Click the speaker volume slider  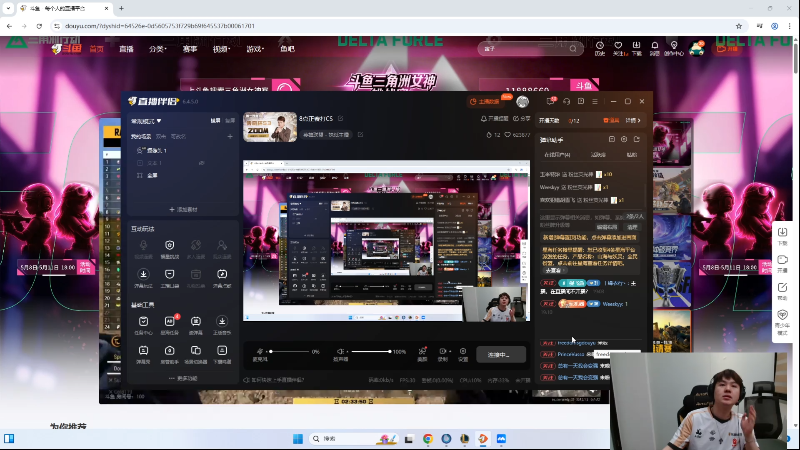click(x=371, y=351)
